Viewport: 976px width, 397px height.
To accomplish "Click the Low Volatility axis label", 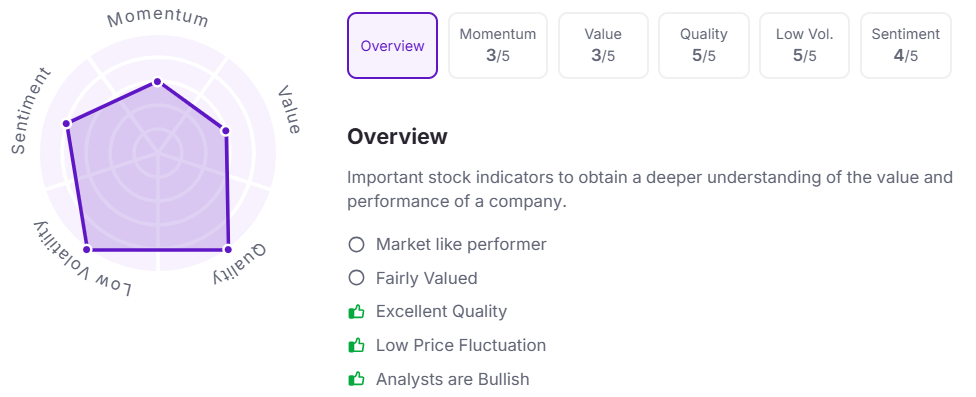I will [83, 259].
